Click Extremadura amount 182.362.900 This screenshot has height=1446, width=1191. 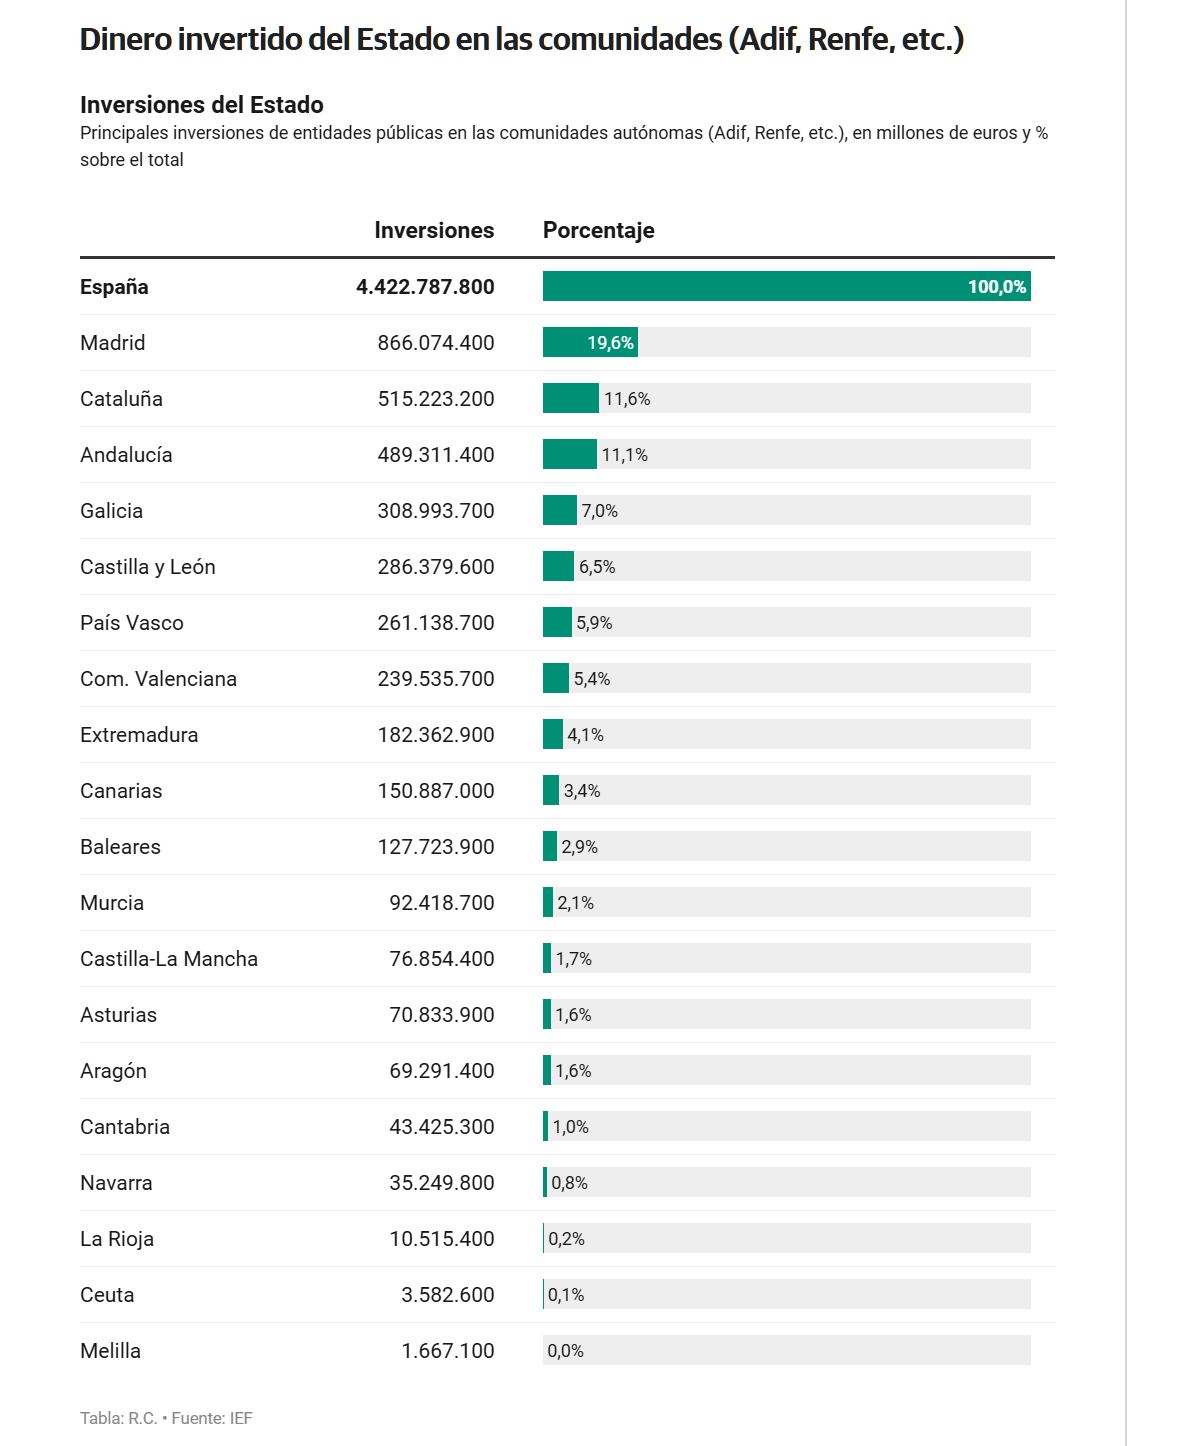tap(436, 735)
